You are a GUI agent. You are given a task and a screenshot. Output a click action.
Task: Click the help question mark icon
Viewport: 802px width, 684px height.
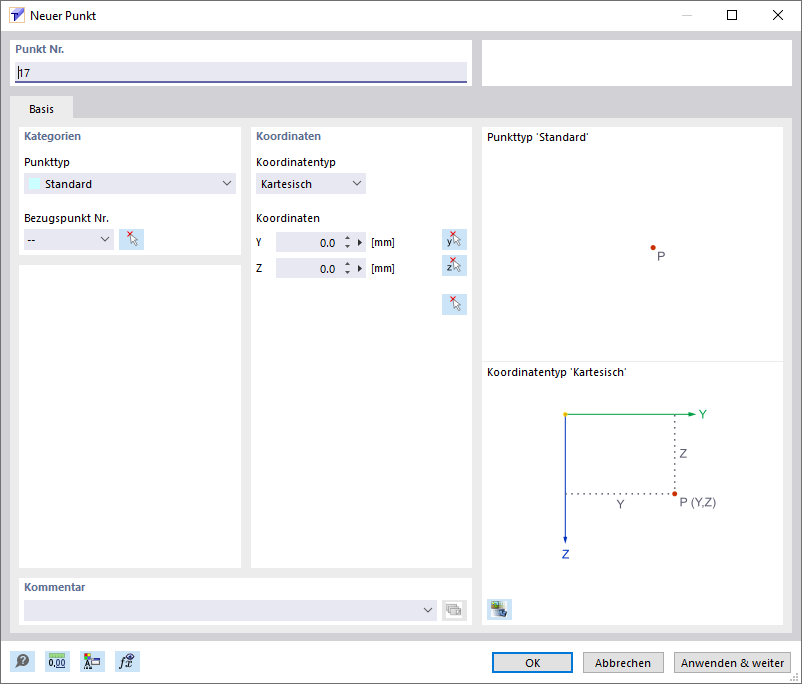[x=21, y=661]
